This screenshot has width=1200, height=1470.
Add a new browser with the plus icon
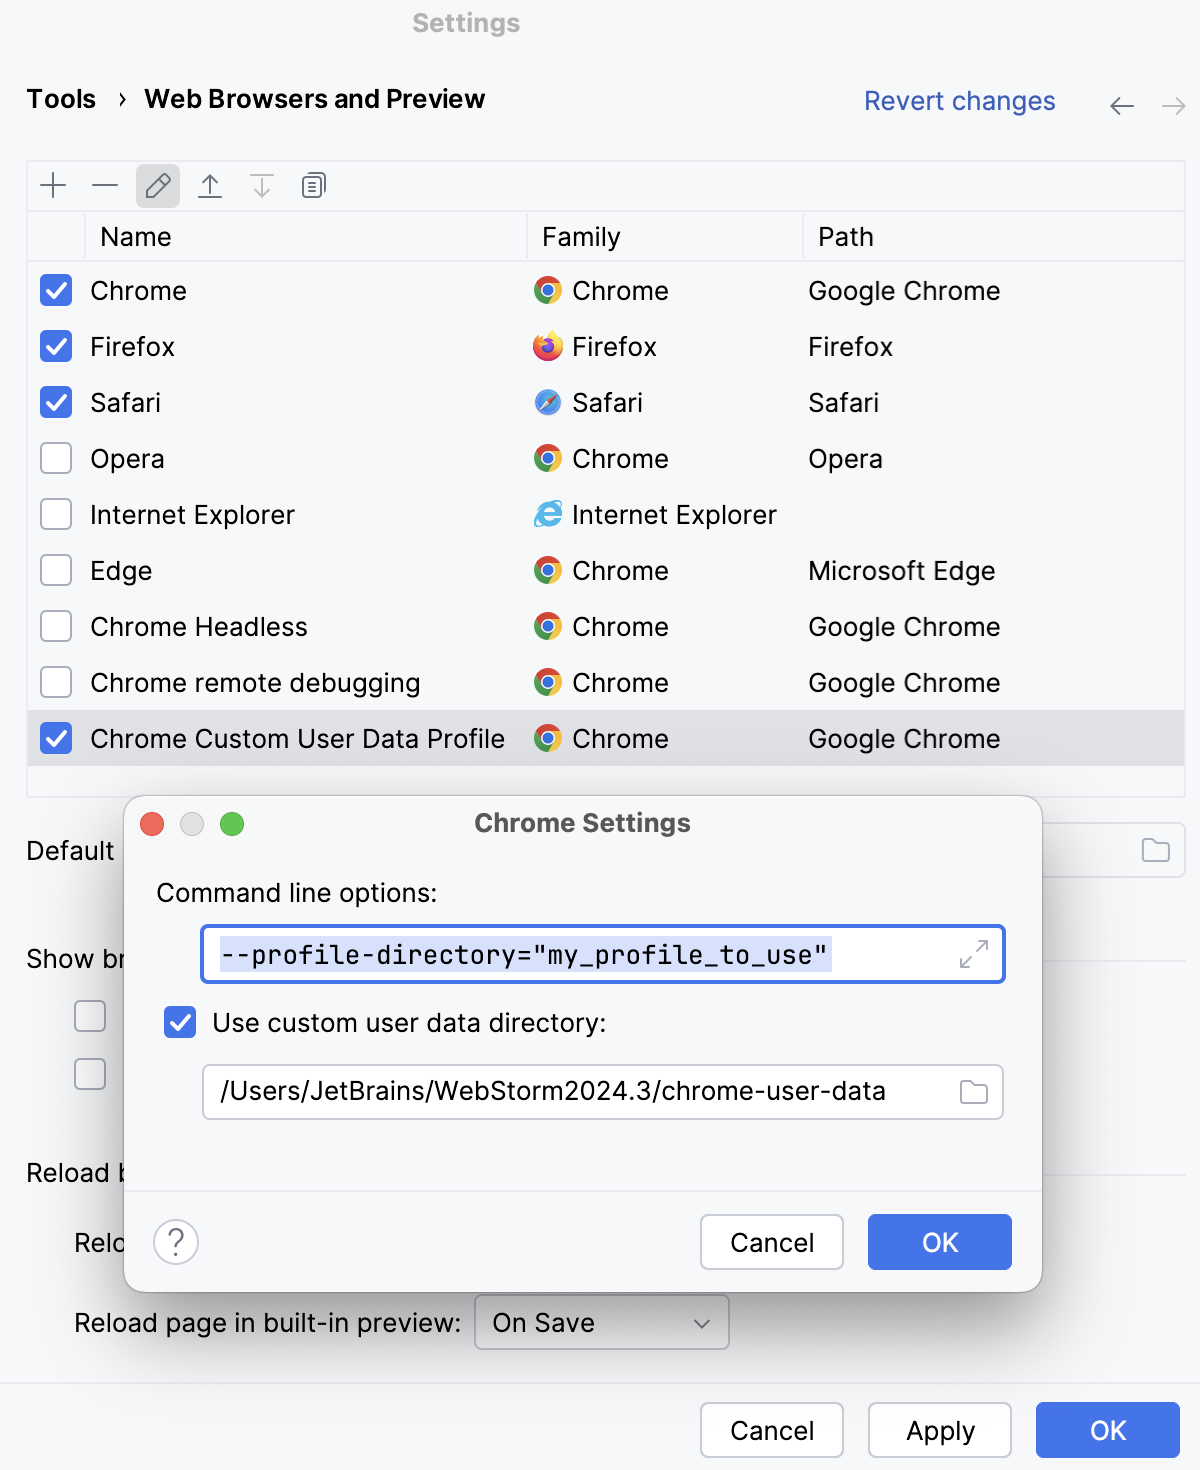click(53, 185)
